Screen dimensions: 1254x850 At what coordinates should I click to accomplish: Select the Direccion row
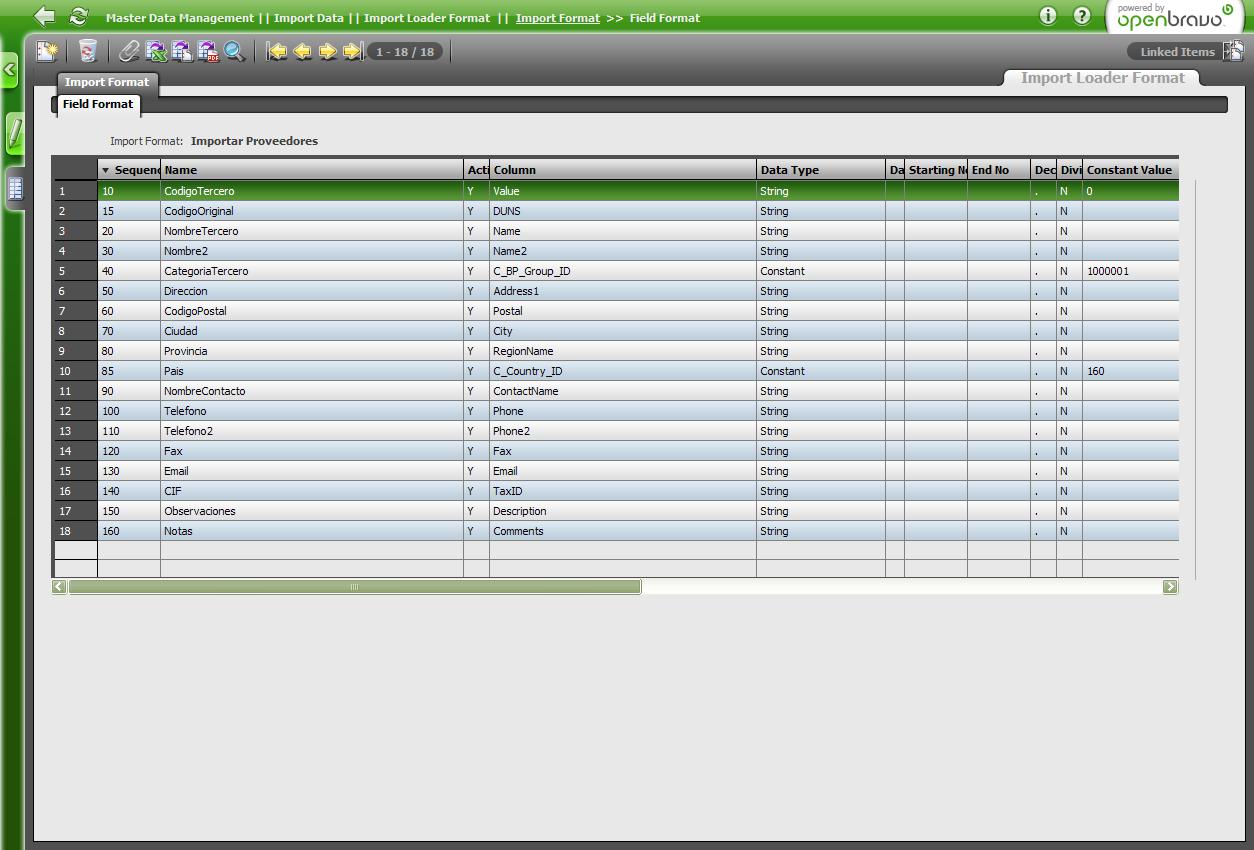[x=616, y=291]
